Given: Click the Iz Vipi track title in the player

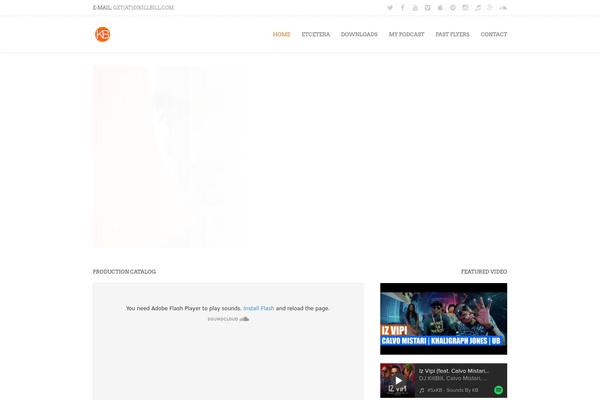Looking at the screenshot, I should [454, 371].
